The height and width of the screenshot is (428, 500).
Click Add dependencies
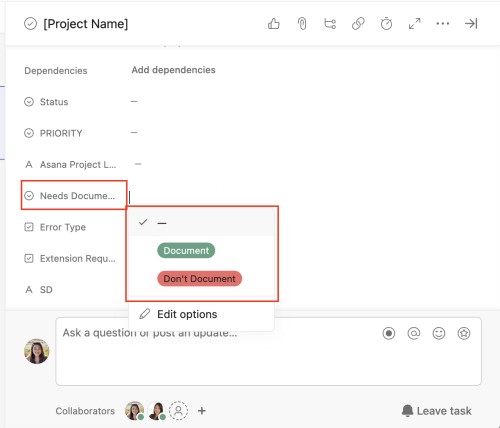[x=173, y=70]
